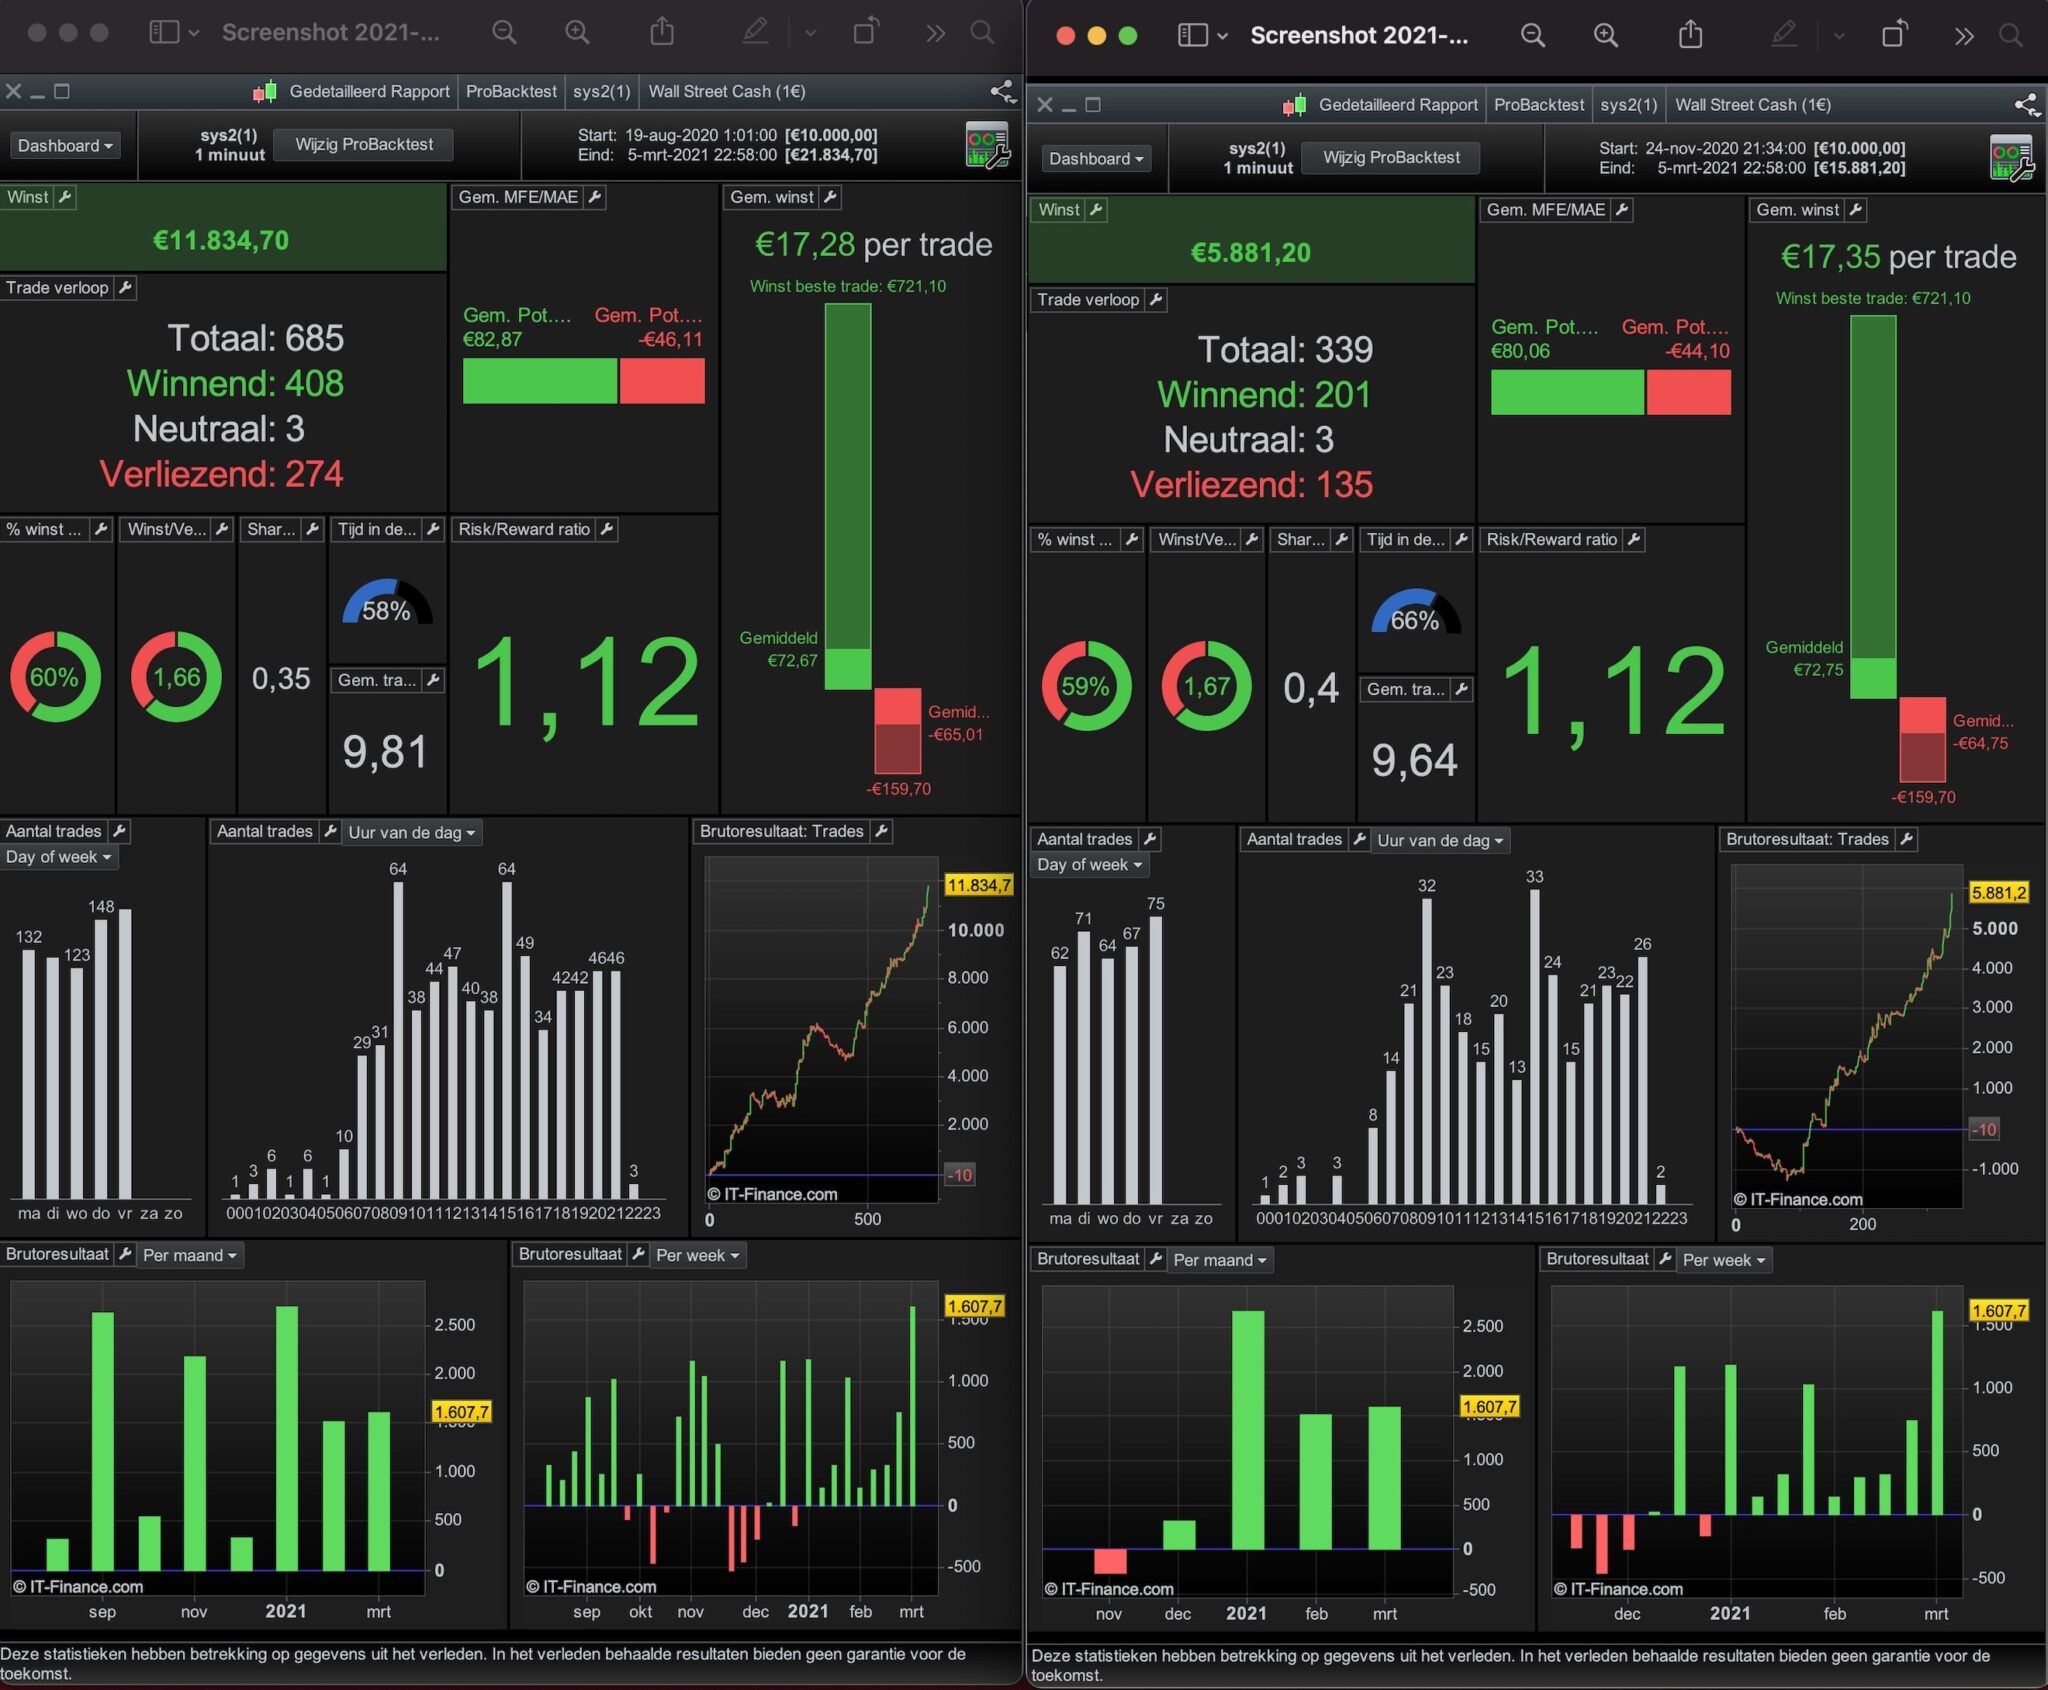Click the green bar in the left MFE/MAE panel
This screenshot has height=1690, width=2048.
(539, 381)
